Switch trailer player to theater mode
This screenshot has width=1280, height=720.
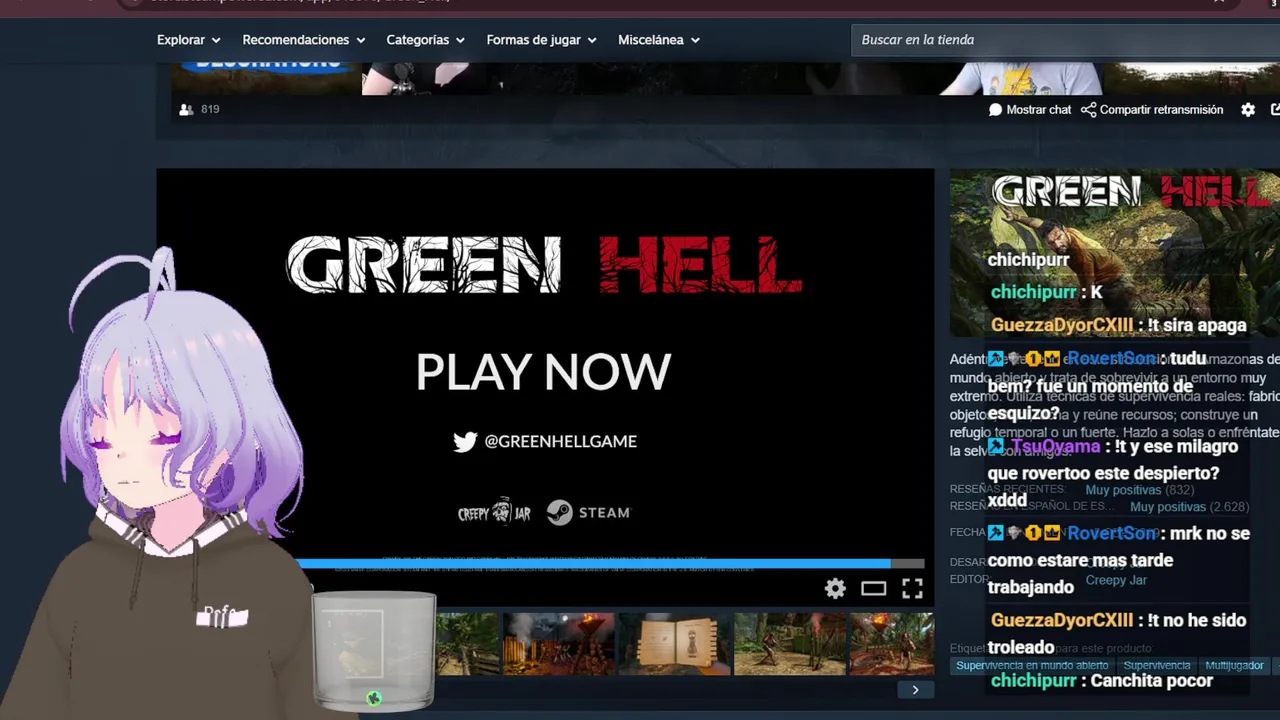pyautogui.click(x=874, y=589)
